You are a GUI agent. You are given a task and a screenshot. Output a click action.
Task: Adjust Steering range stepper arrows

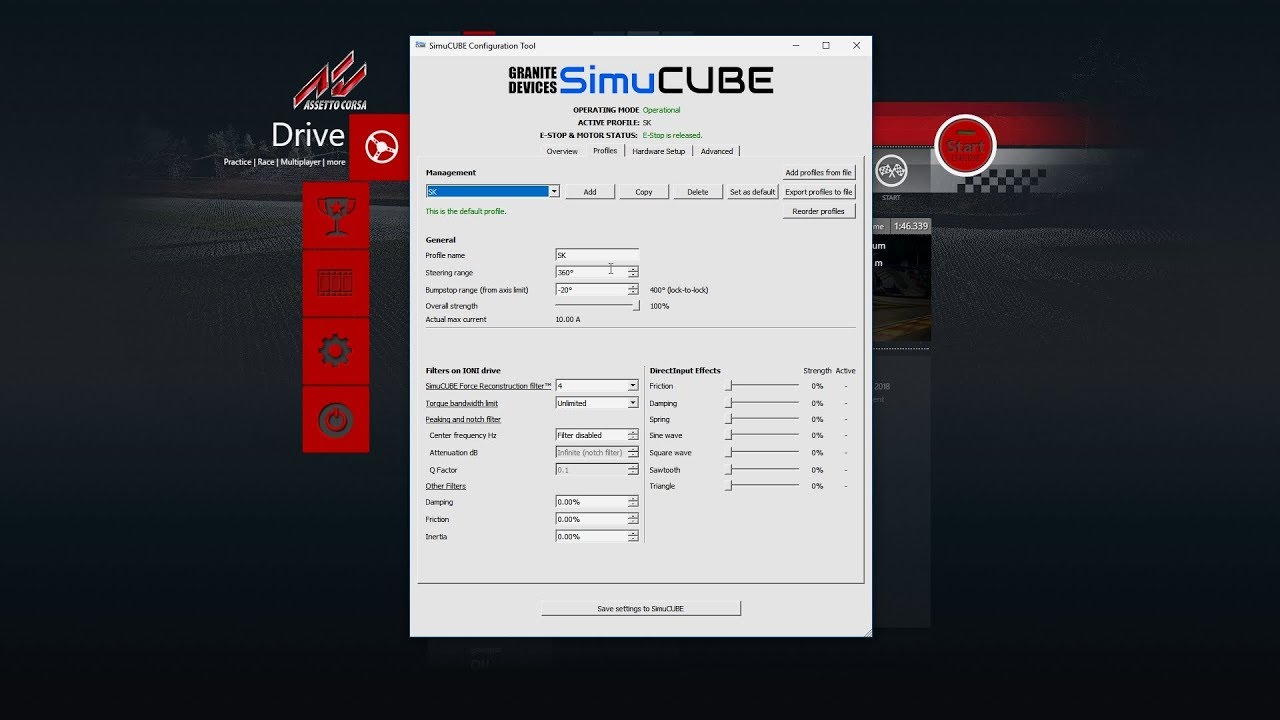tap(634, 272)
